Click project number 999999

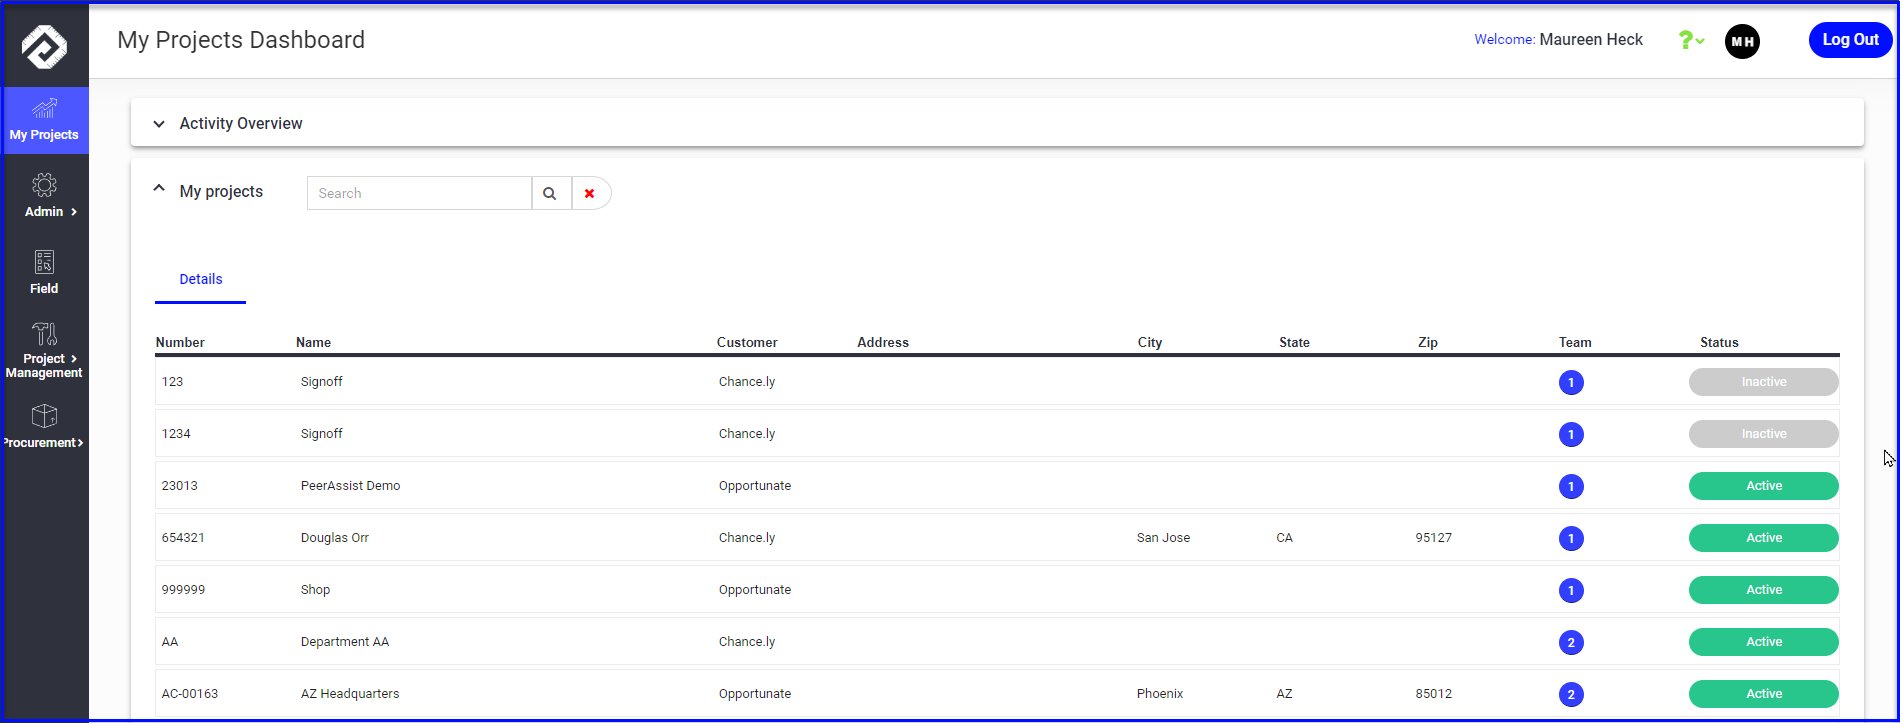click(x=183, y=590)
